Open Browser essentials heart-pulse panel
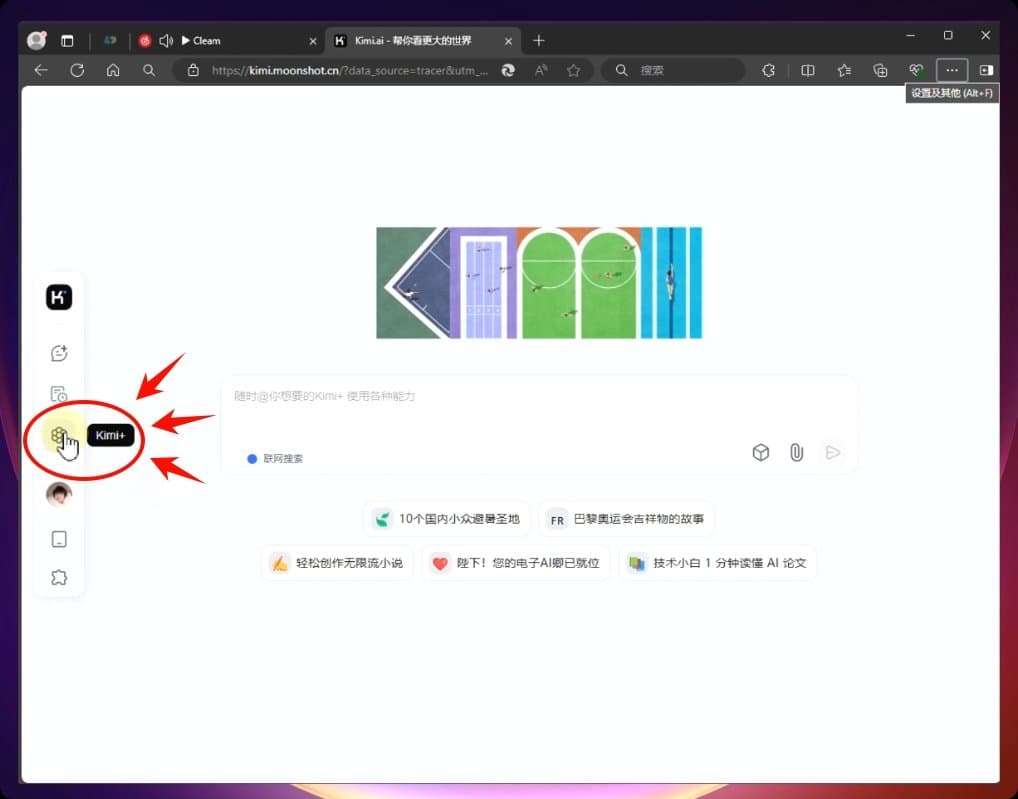The width and height of the screenshot is (1018, 799). [x=916, y=70]
